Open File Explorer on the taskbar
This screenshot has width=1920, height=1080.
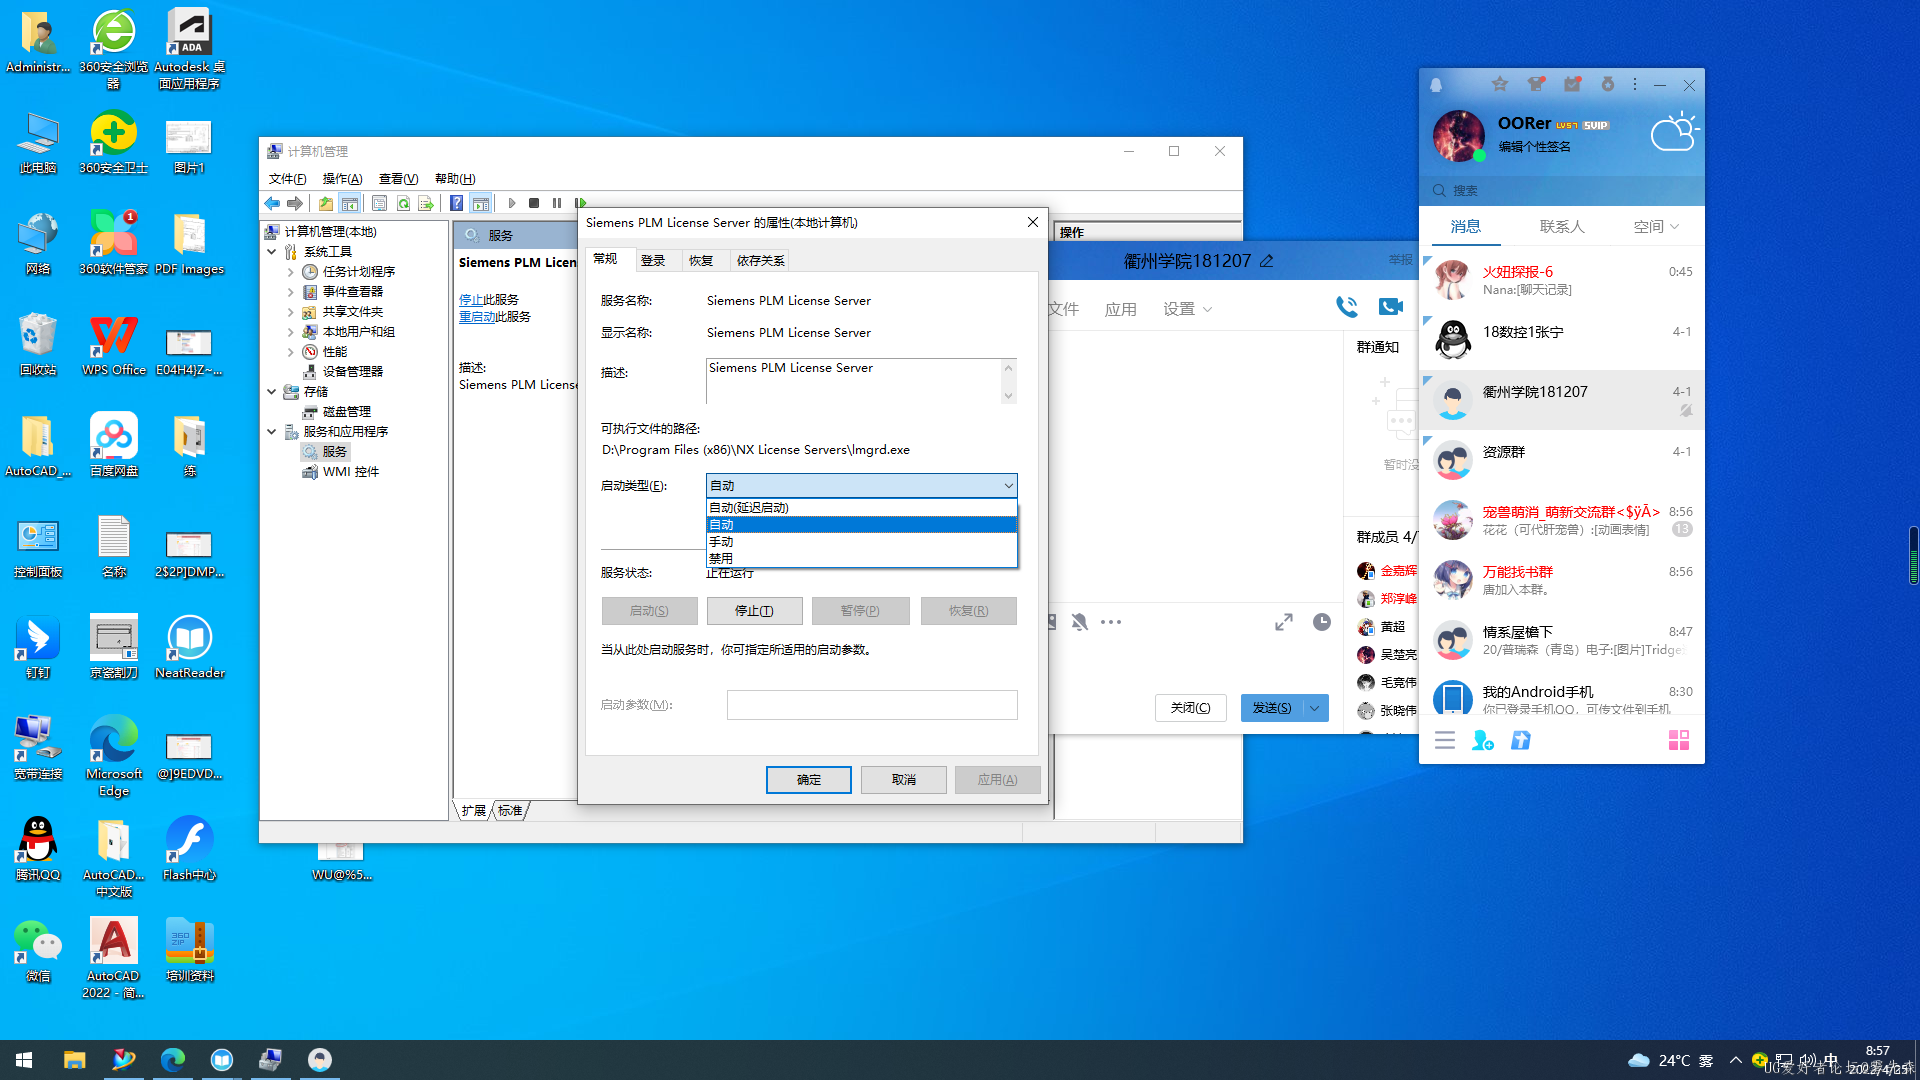point(74,1060)
